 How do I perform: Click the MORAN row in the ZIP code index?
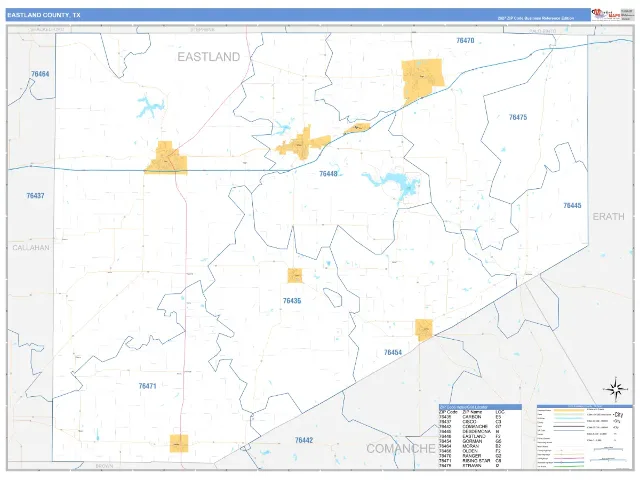point(470,446)
